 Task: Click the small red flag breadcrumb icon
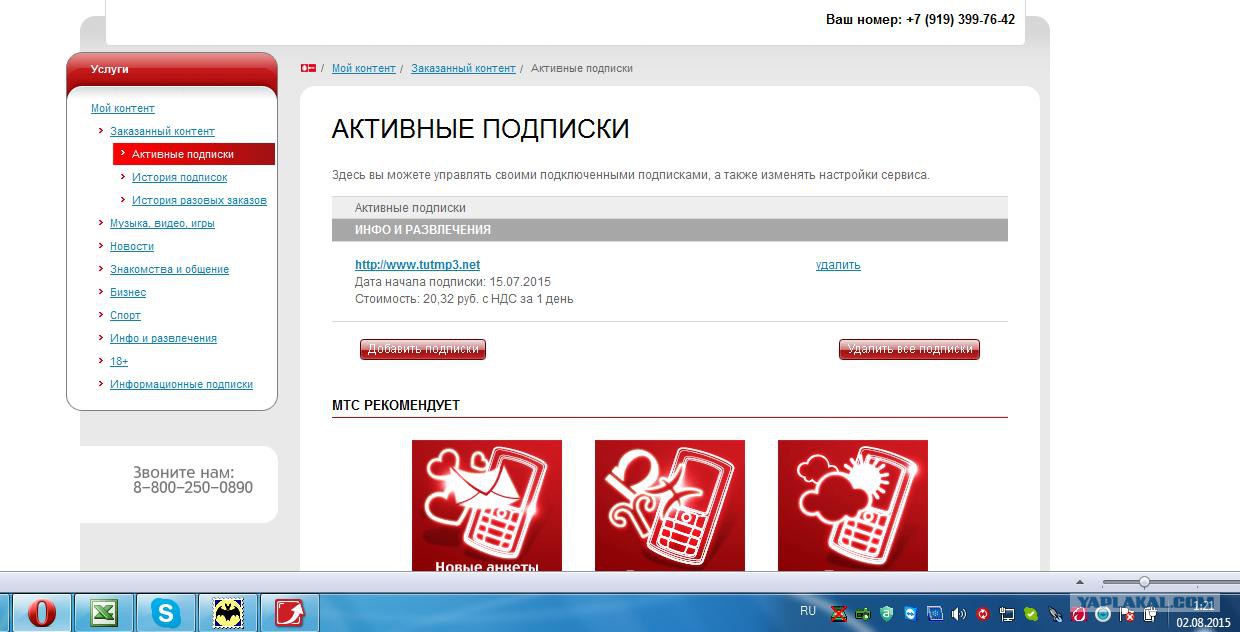(308, 68)
